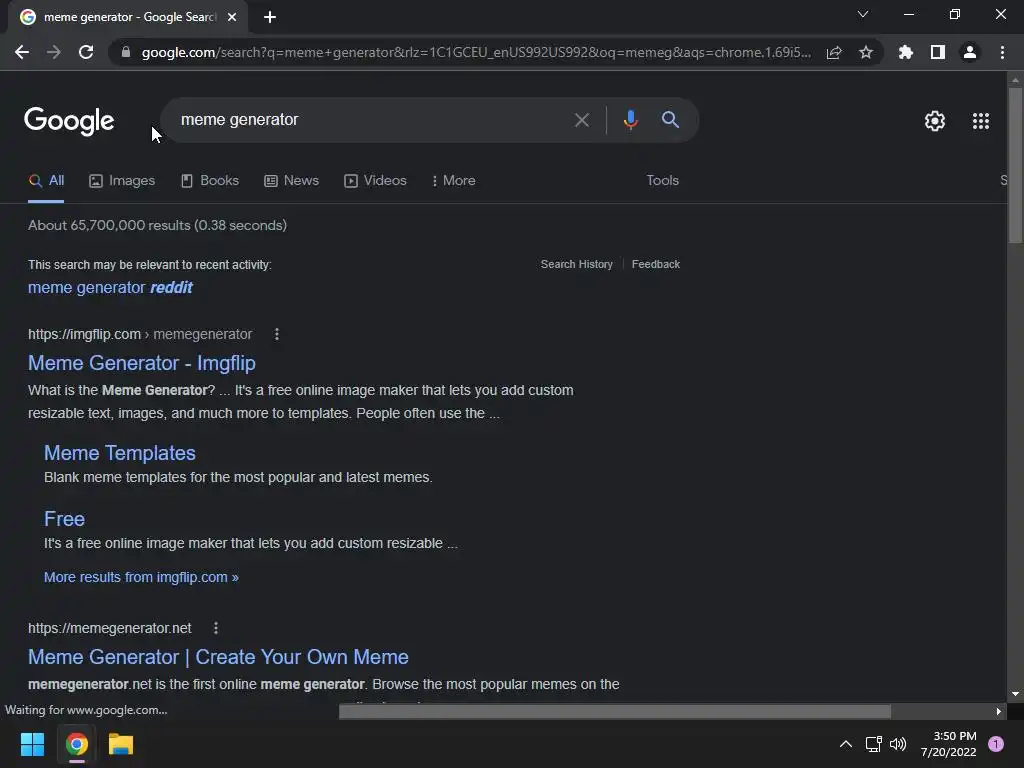The height and width of the screenshot is (768, 1024).
Task: Go back to the previous page
Action: point(22,52)
